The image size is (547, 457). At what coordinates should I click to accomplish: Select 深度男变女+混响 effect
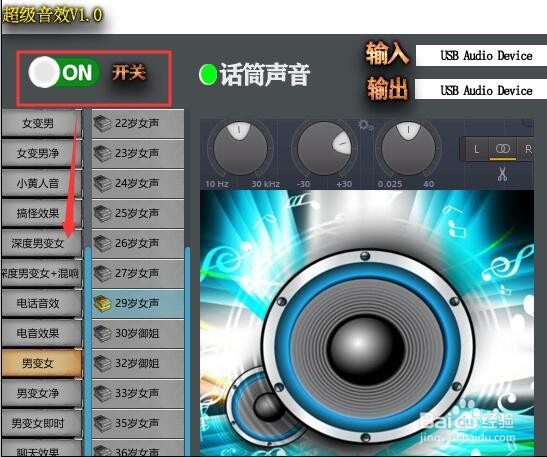point(41,273)
